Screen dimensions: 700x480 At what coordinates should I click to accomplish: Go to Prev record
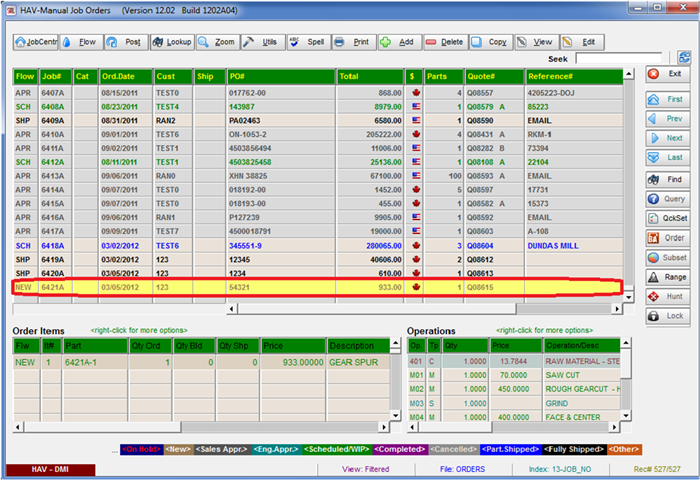(x=667, y=119)
